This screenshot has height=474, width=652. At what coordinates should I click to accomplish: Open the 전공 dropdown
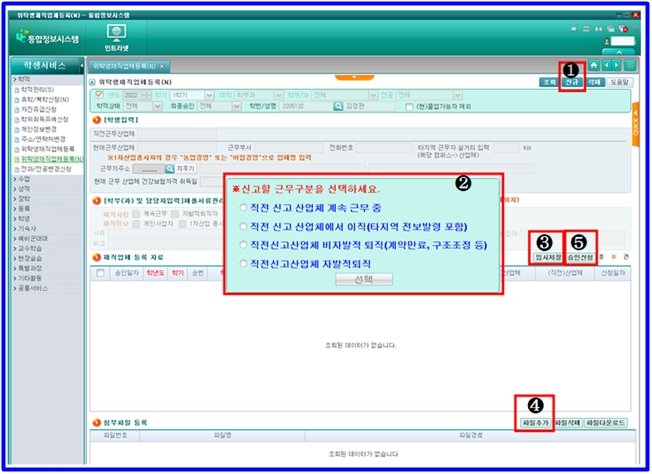(457, 95)
